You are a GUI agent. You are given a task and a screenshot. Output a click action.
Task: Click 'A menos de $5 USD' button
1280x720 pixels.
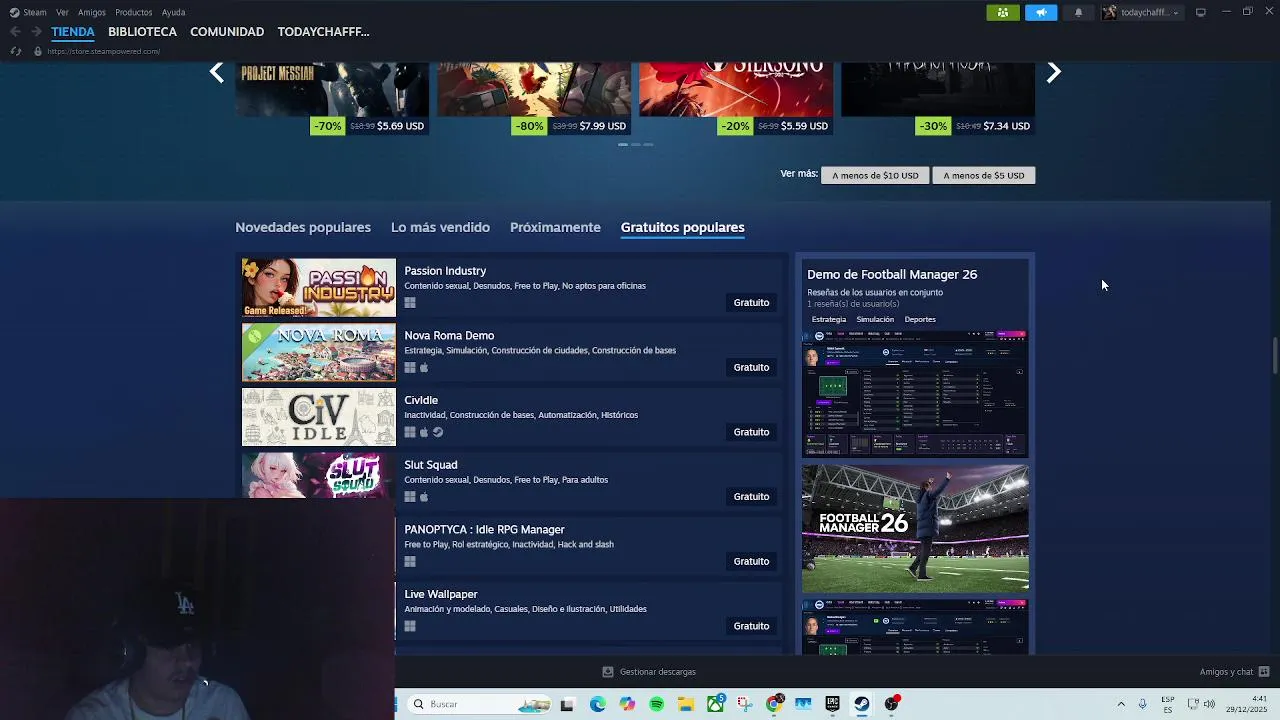pos(983,175)
